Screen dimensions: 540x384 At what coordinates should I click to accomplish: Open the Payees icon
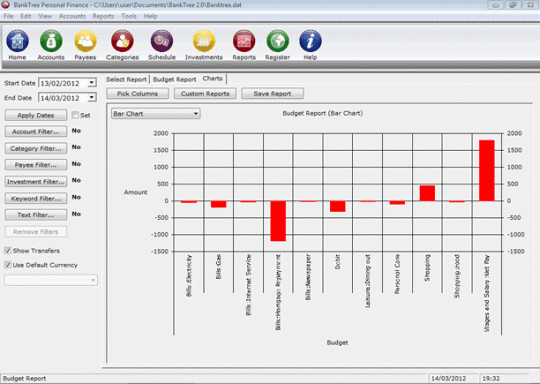tap(85, 41)
